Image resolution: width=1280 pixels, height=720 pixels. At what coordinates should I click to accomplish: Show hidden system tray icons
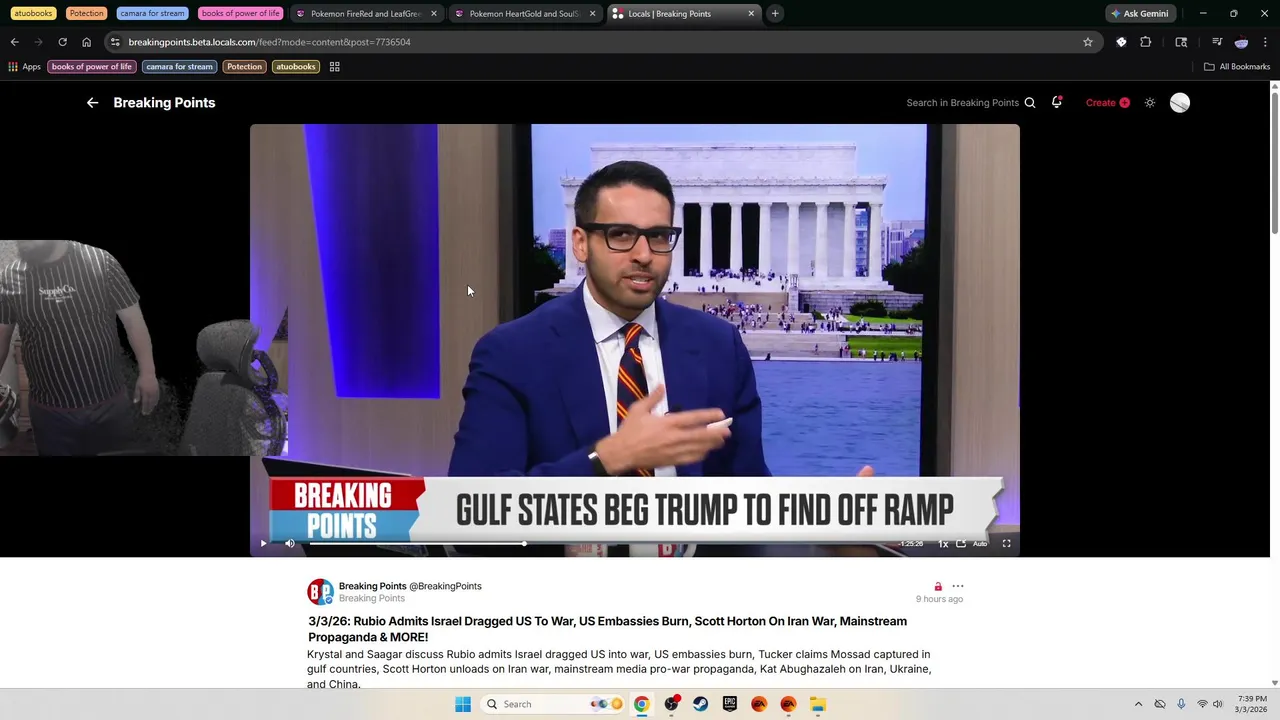tap(1138, 704)
